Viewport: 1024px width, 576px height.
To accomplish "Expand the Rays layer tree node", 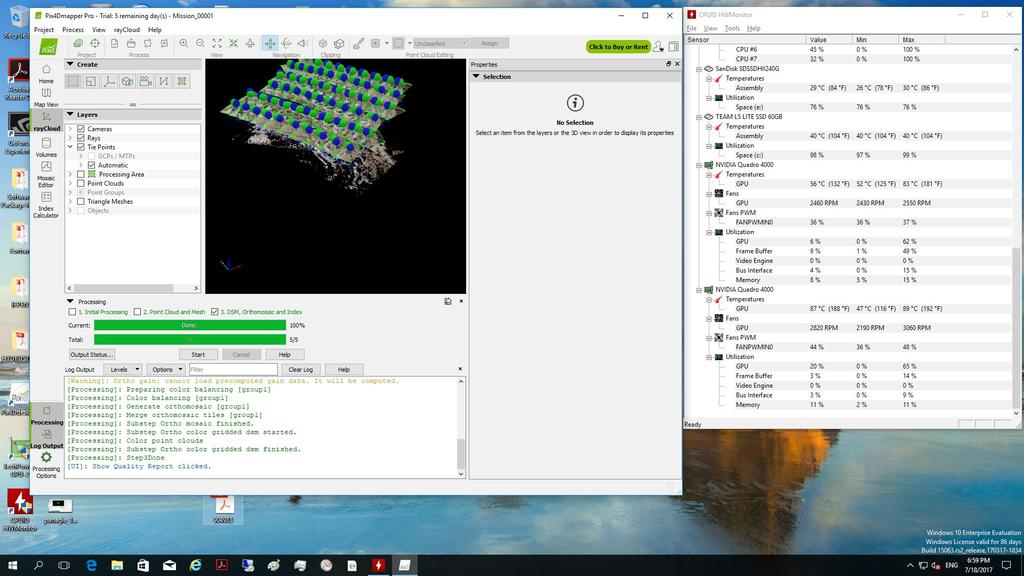I will click(71, 138).
